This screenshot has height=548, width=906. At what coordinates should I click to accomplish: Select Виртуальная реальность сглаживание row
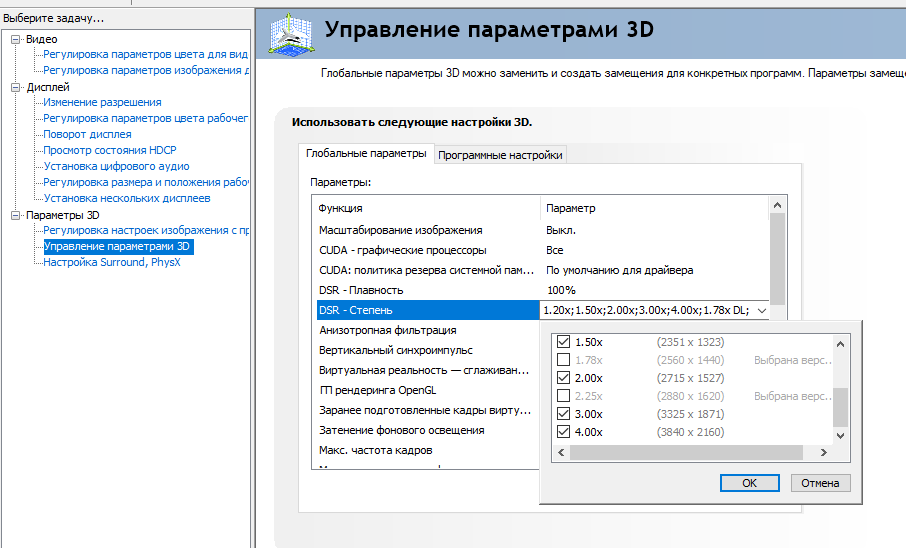click(428, 370)
